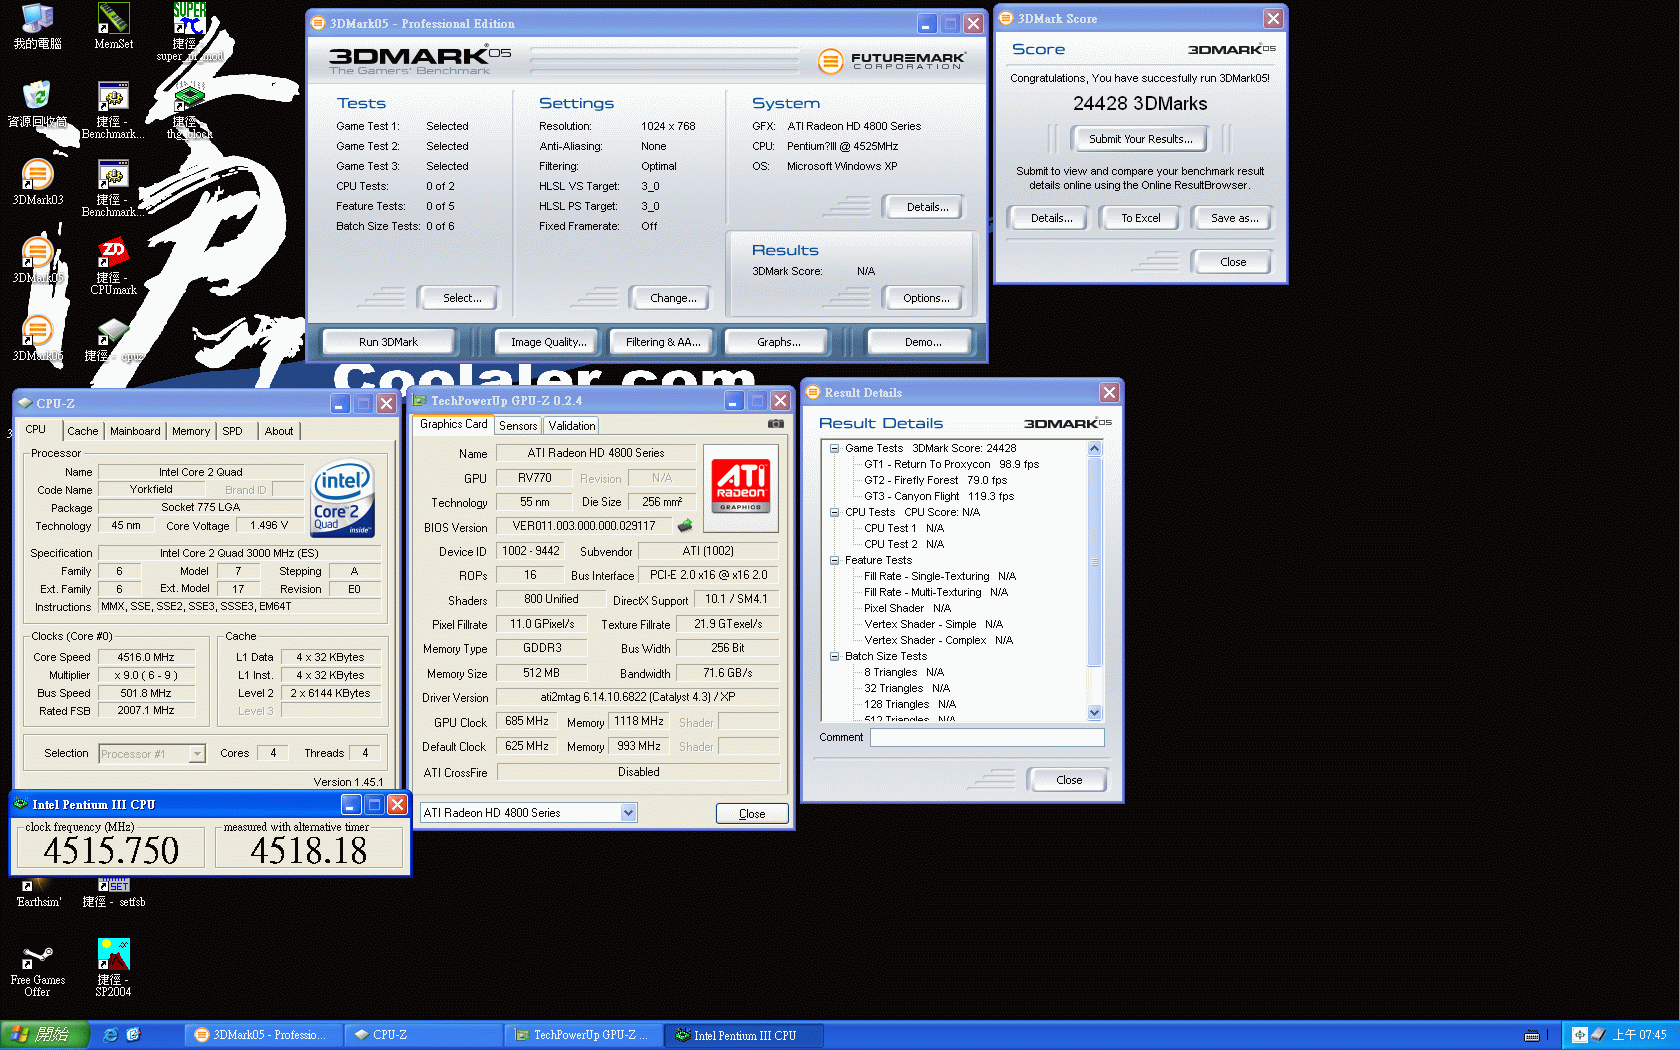Switch to the Mainboard tab in CPU-Z
This screenshot has width=1680, height=1050.
(x=135, y=431)
